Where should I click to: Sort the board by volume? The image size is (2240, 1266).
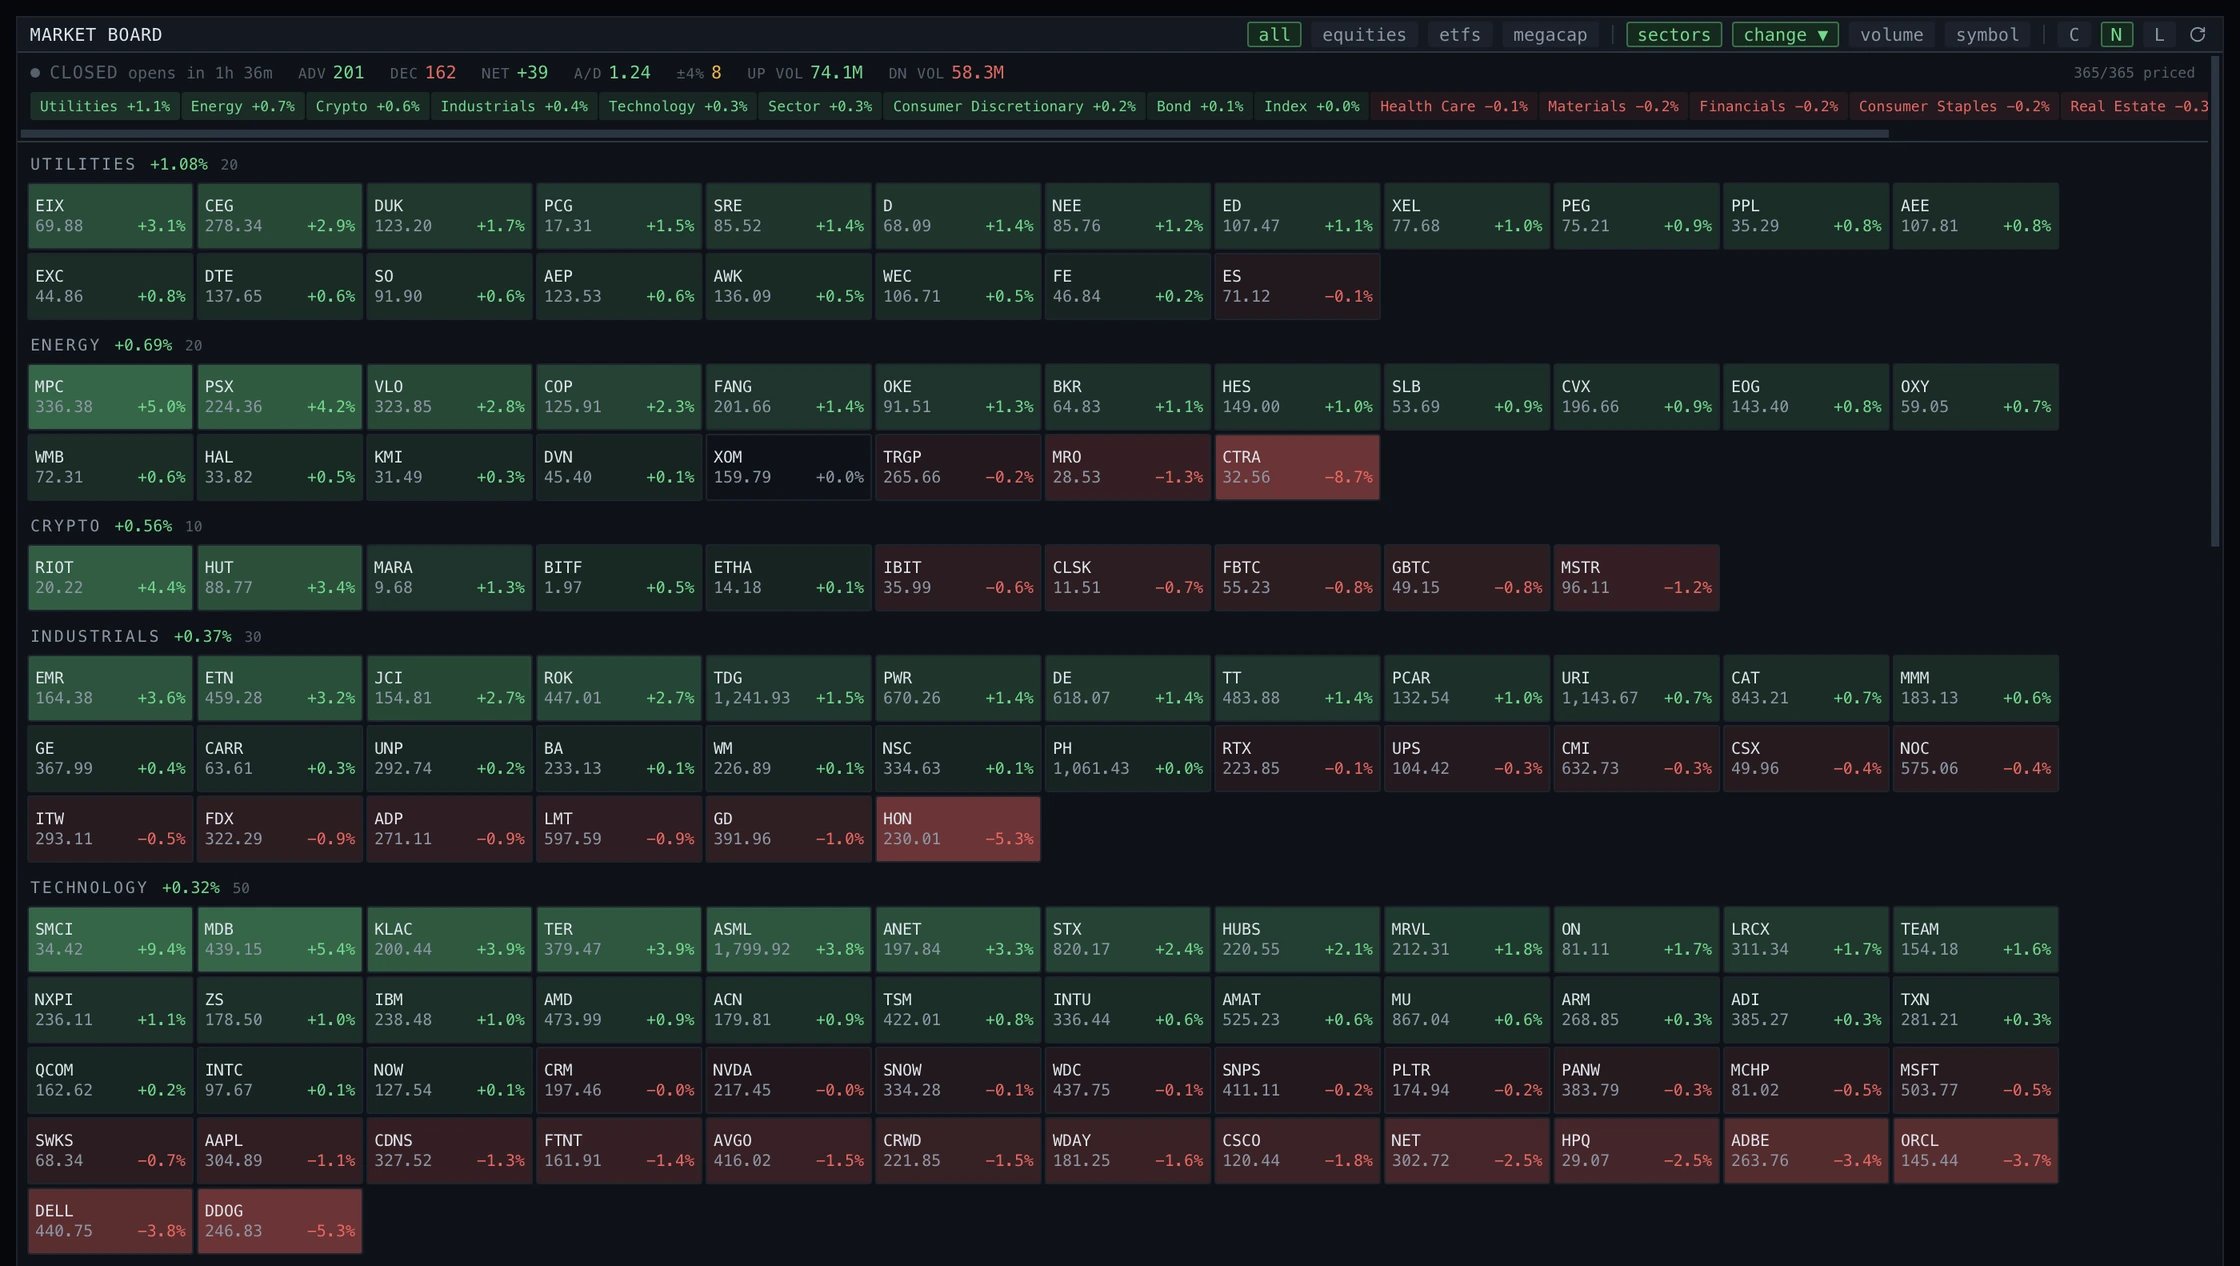(1891, 35)
